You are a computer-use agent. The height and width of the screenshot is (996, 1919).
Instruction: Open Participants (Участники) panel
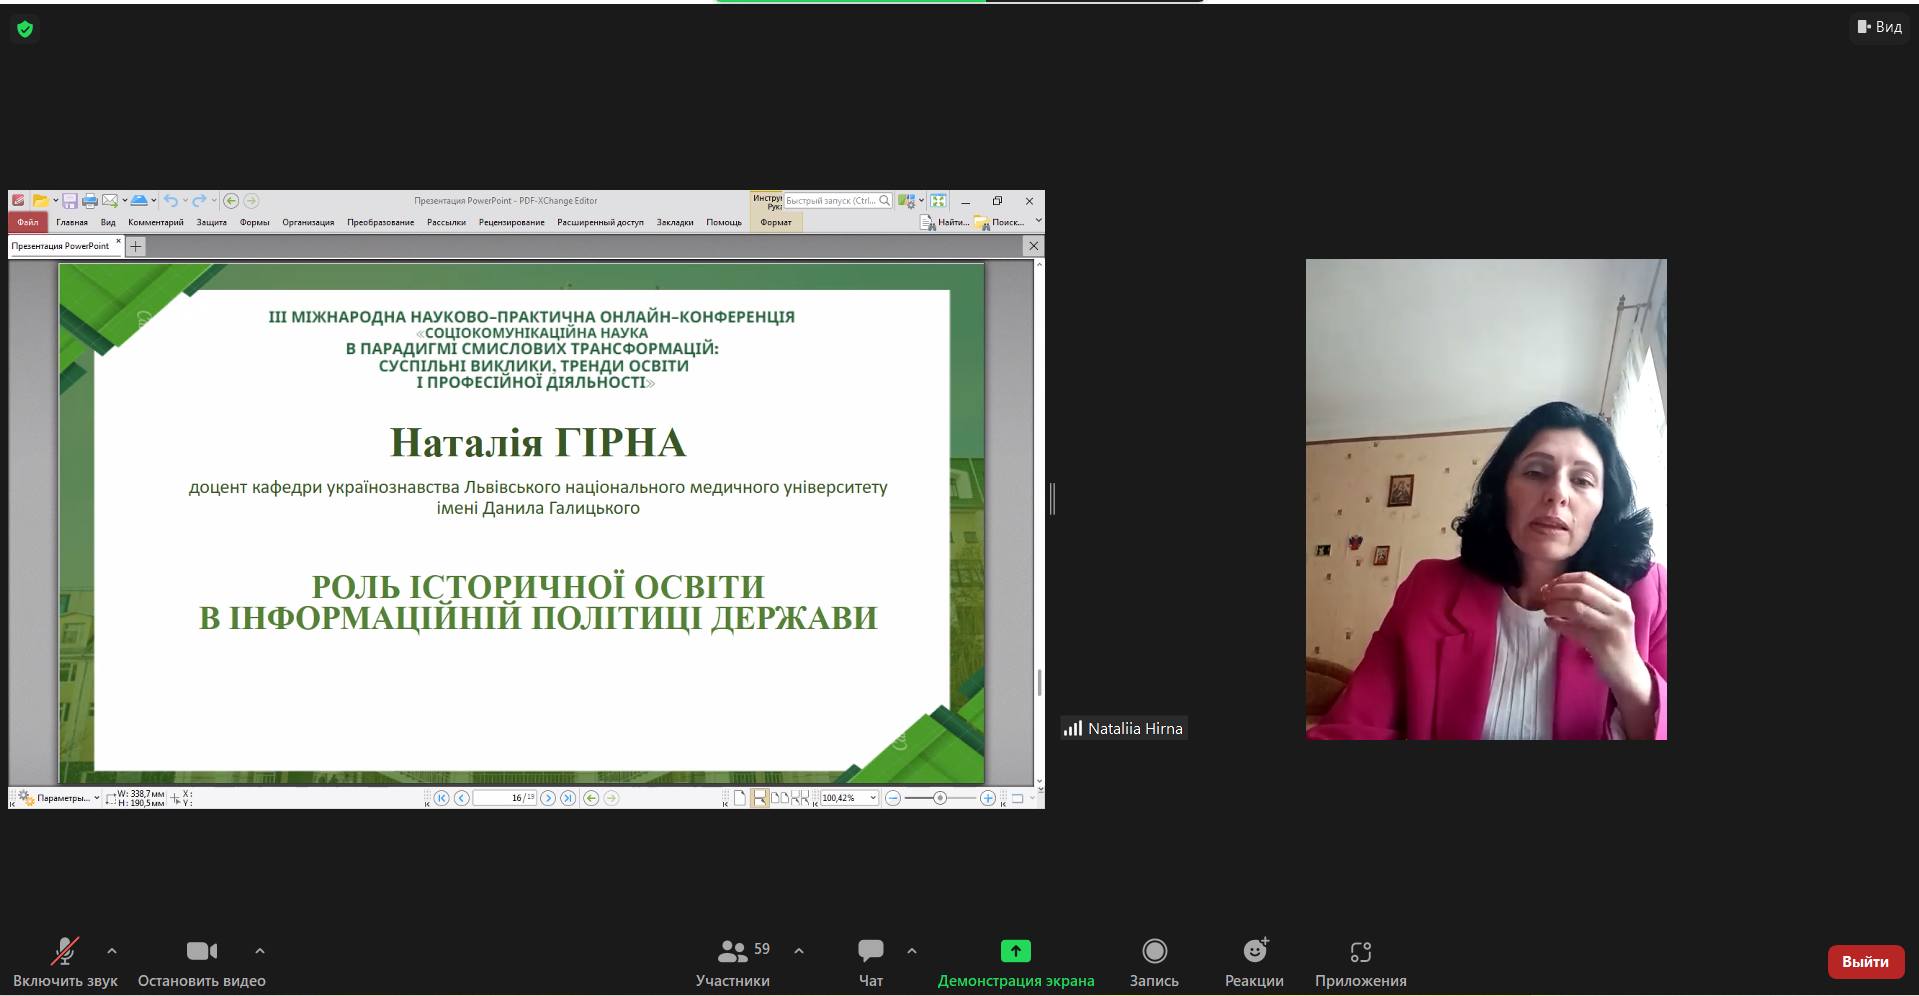(x=733, y=963)
